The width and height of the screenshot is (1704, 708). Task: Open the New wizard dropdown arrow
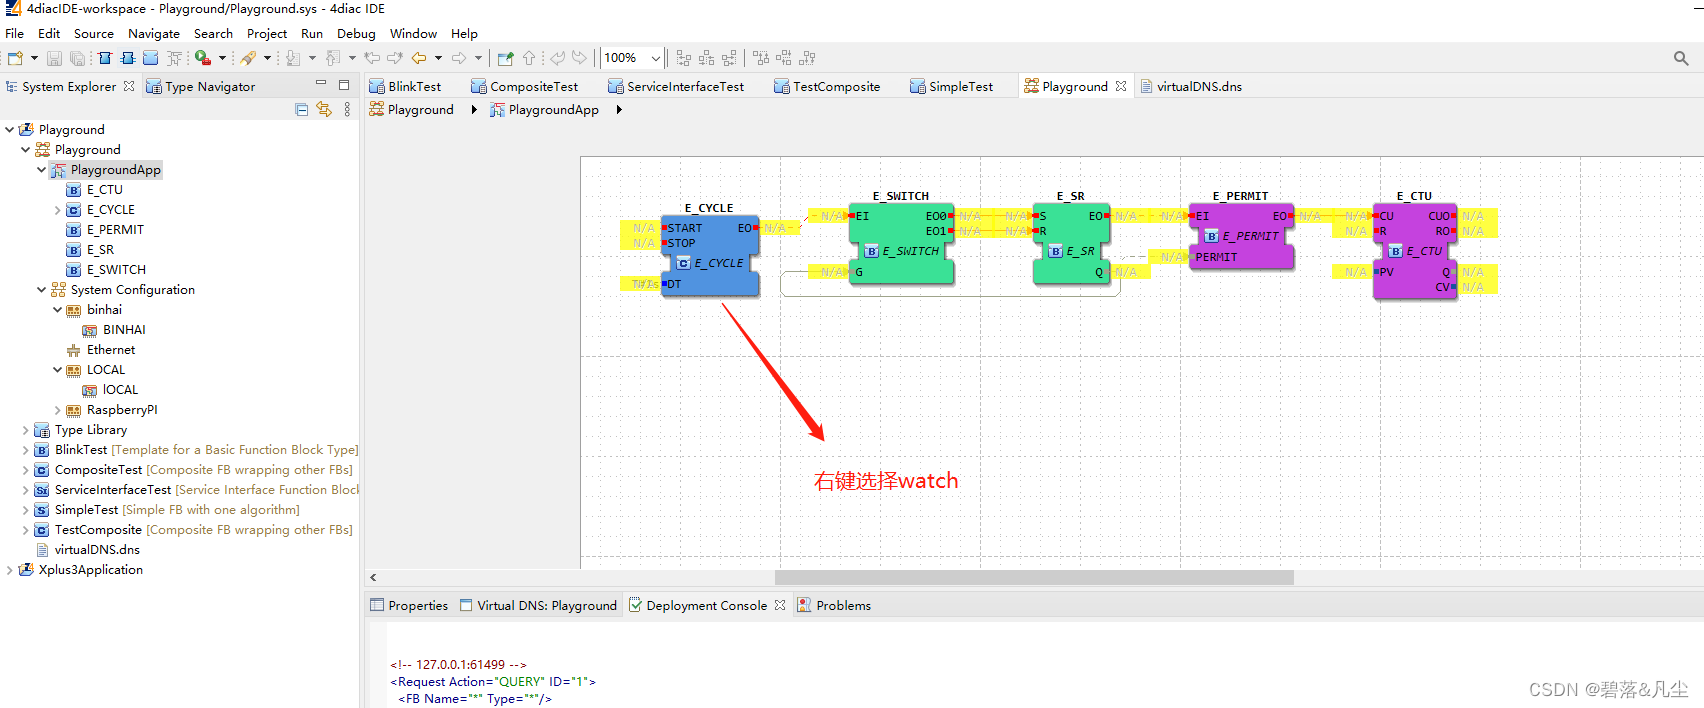(34, 58)
